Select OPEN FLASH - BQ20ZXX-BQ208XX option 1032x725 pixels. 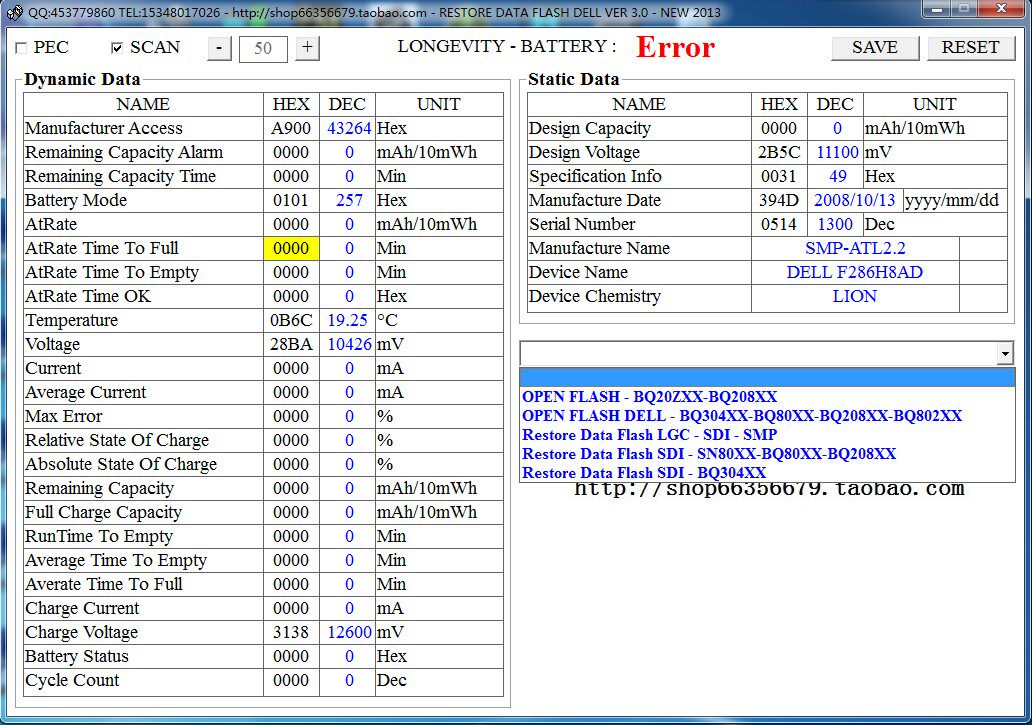point(648,397)
